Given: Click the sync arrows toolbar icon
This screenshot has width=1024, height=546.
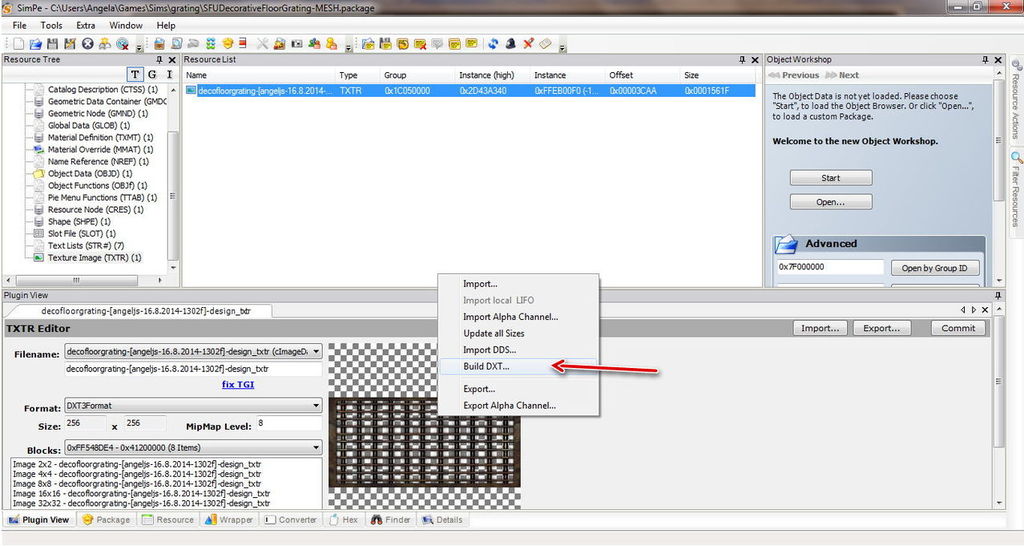Looking at the screenshot, I should 493,44.
